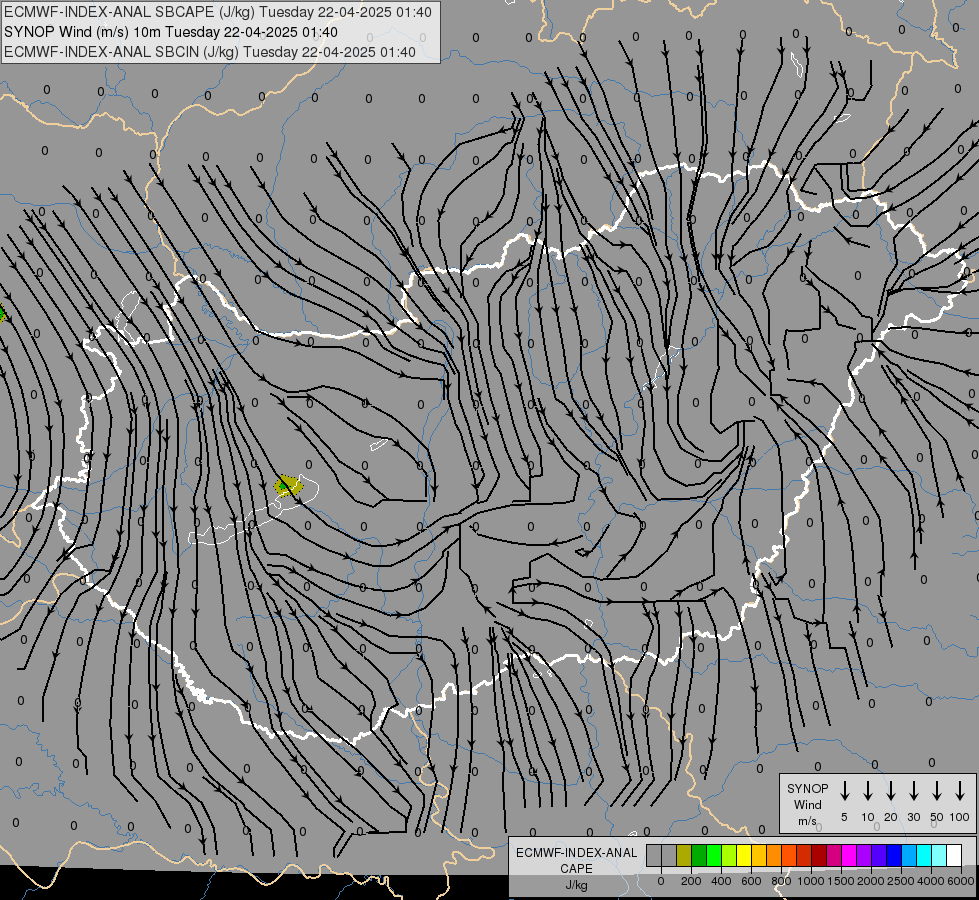Click the SYNOP Wind (m/s) 10m title line

coord(170,32)
